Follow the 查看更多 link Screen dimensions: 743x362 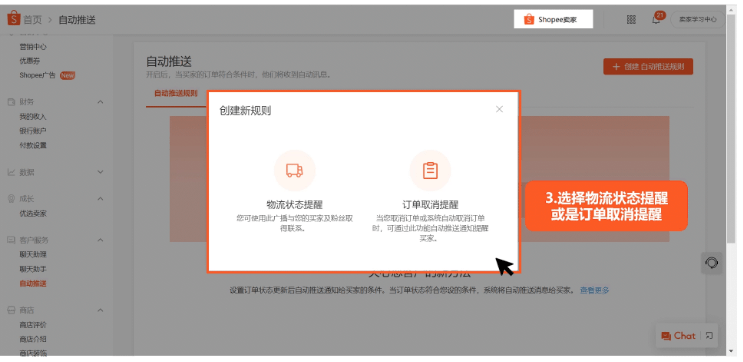[x=595, y=290]
